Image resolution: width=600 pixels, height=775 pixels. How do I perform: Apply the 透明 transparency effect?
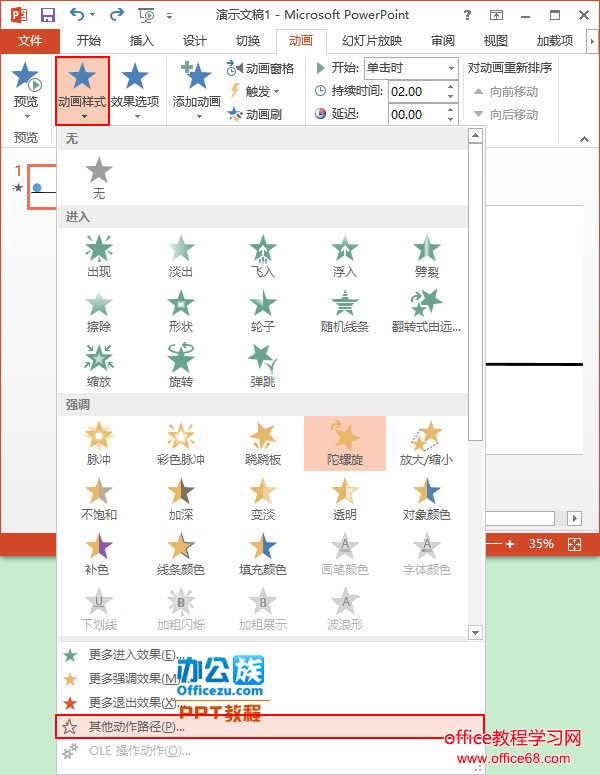click(x=344, y=499)
